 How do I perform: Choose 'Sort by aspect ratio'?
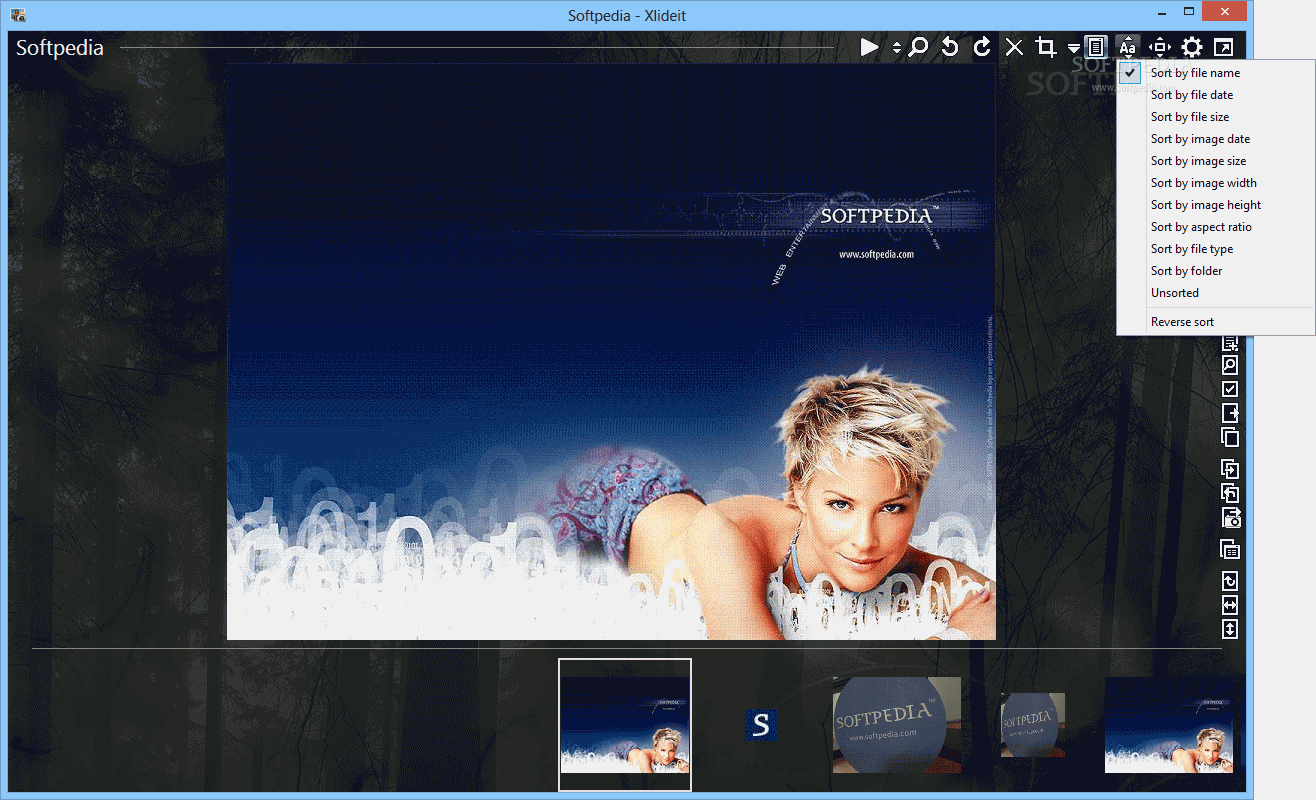pos(1215,227)
